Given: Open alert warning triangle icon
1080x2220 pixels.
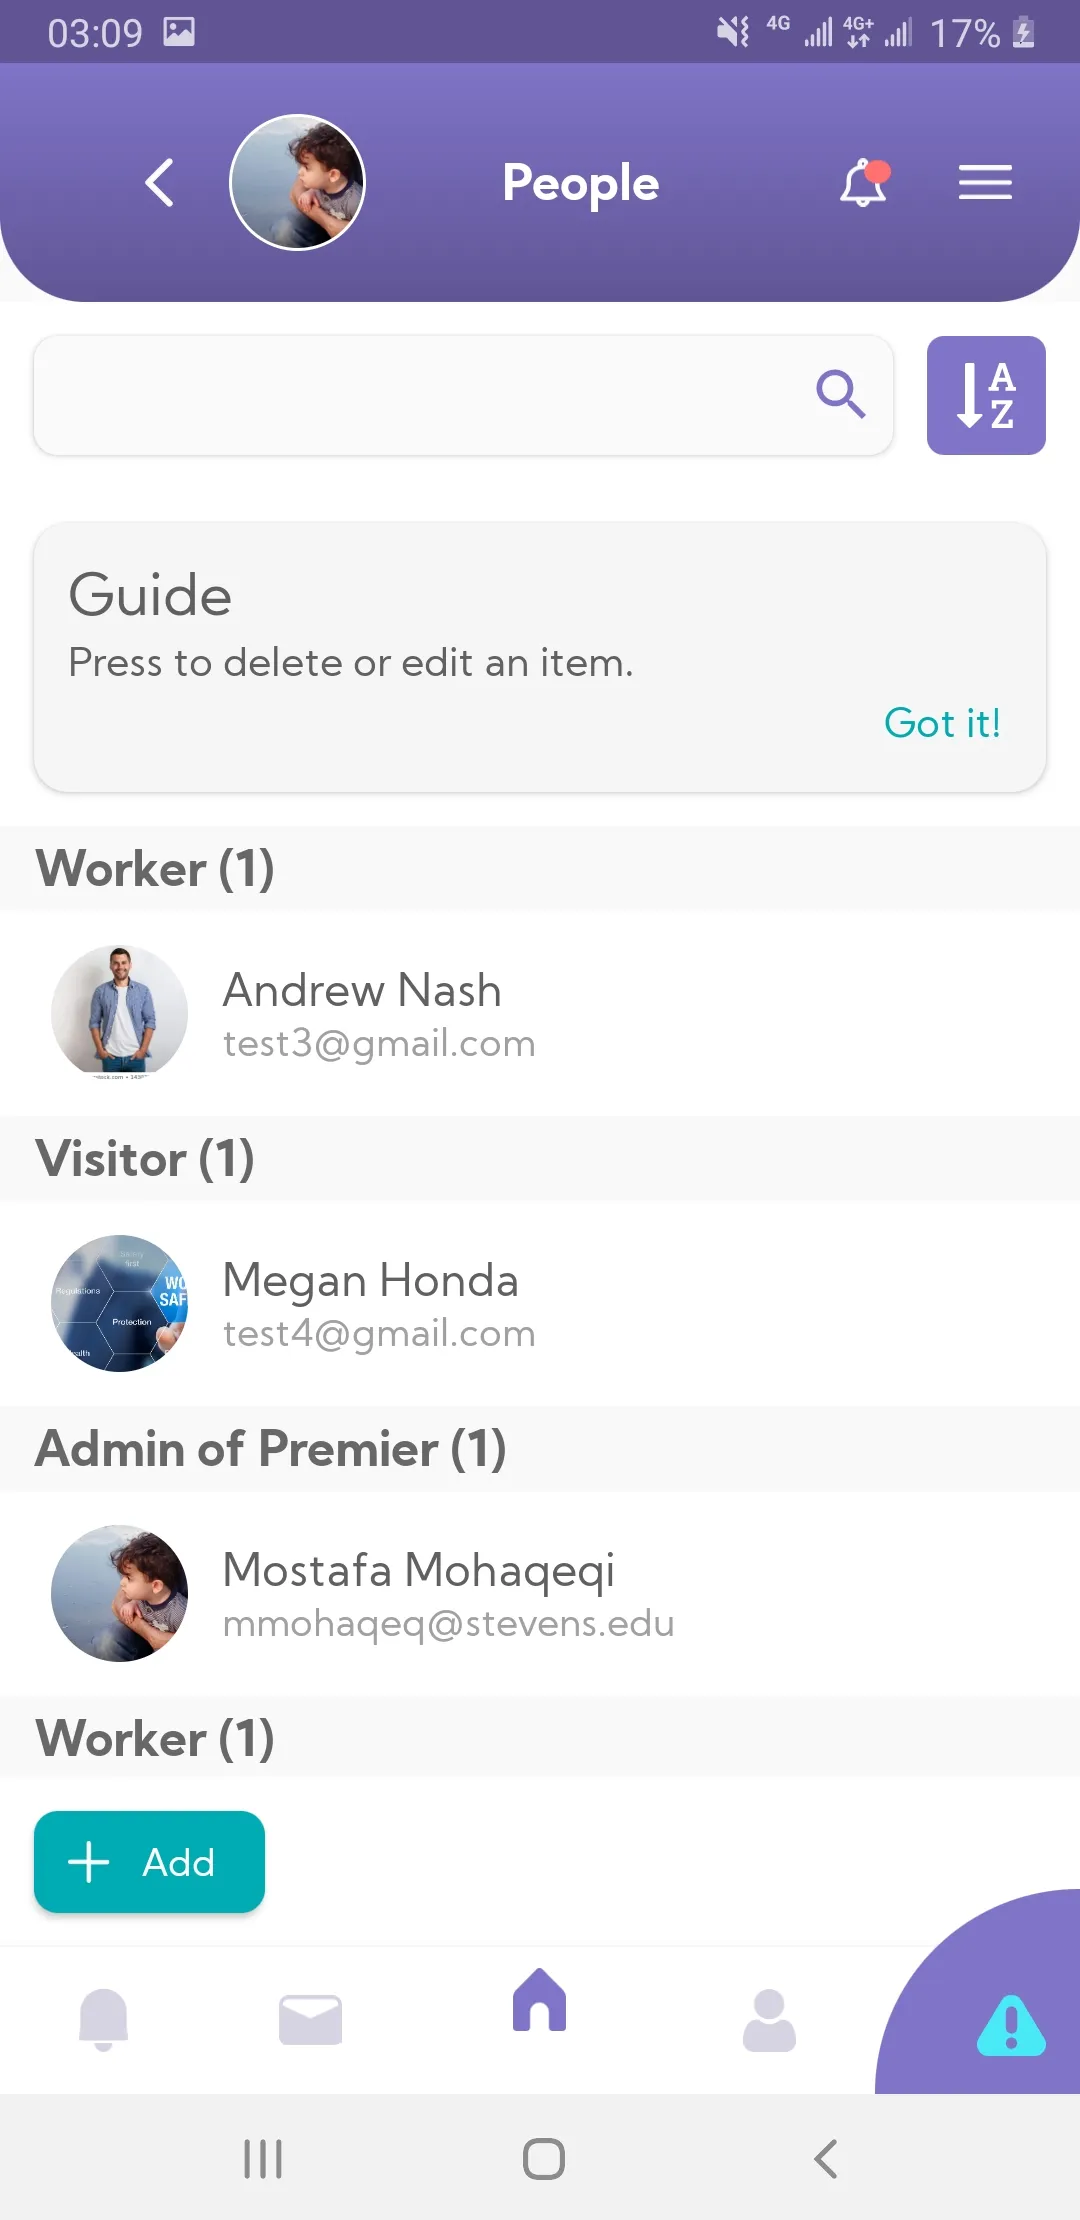Looking at the screenshot, I should tap(1010, 2026).
